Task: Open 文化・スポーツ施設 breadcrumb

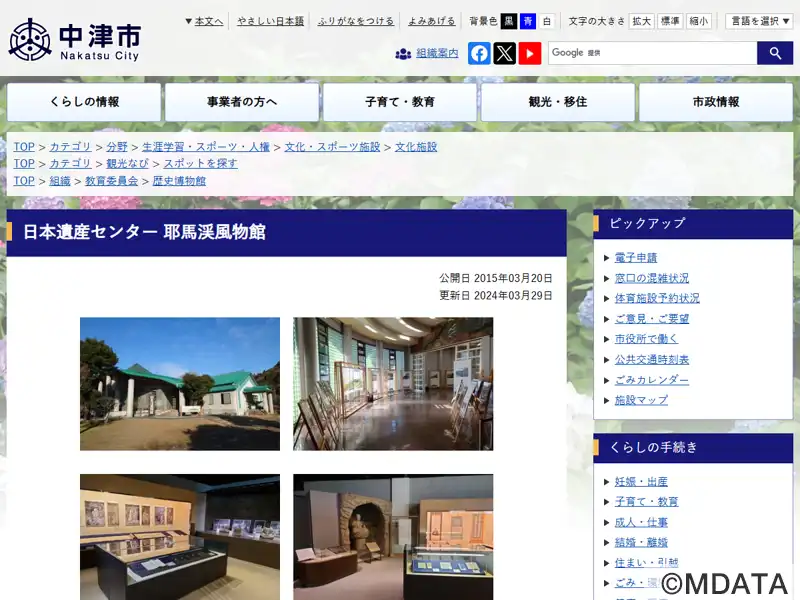Action: click(332, 147)
